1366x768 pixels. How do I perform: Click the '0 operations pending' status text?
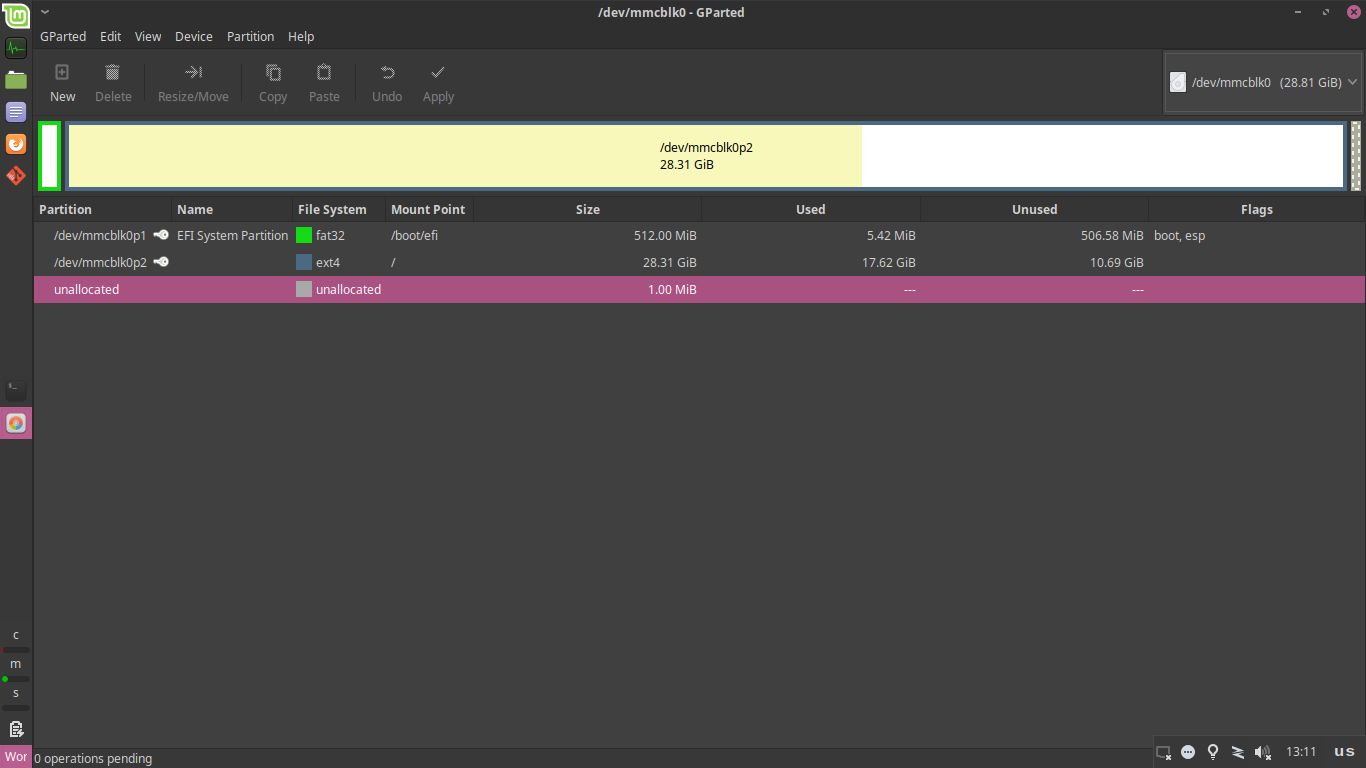93,759
